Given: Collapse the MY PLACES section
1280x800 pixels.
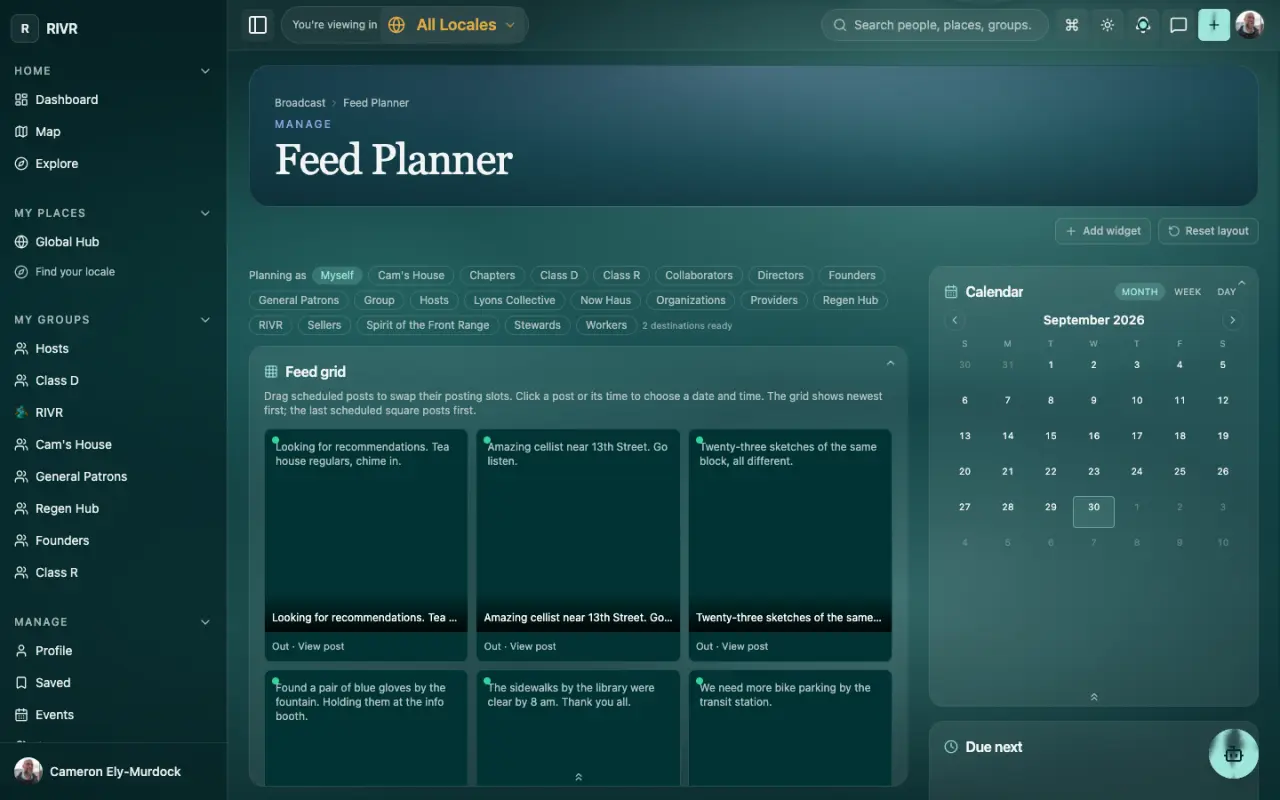Looking at the screenshot, I should tap(205, 213).
